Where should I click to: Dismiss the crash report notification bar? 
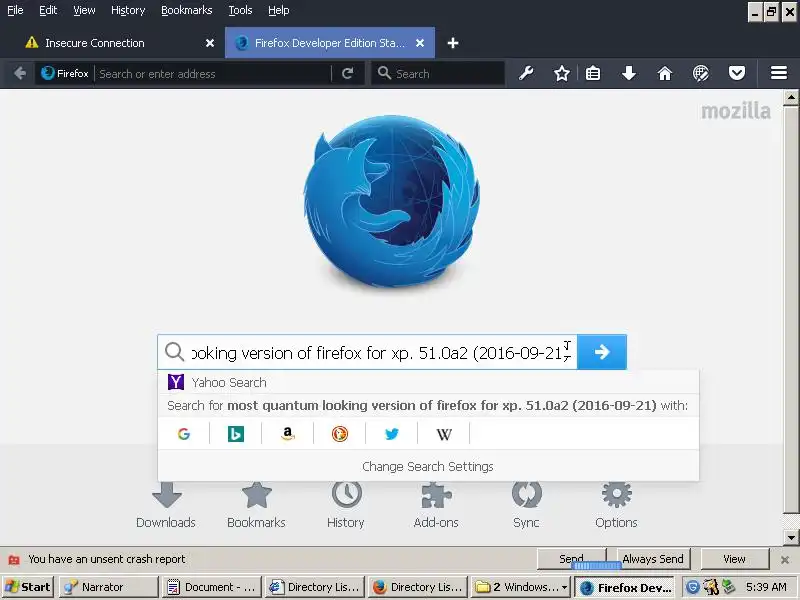pyautogui.click(x=785, y=560)
